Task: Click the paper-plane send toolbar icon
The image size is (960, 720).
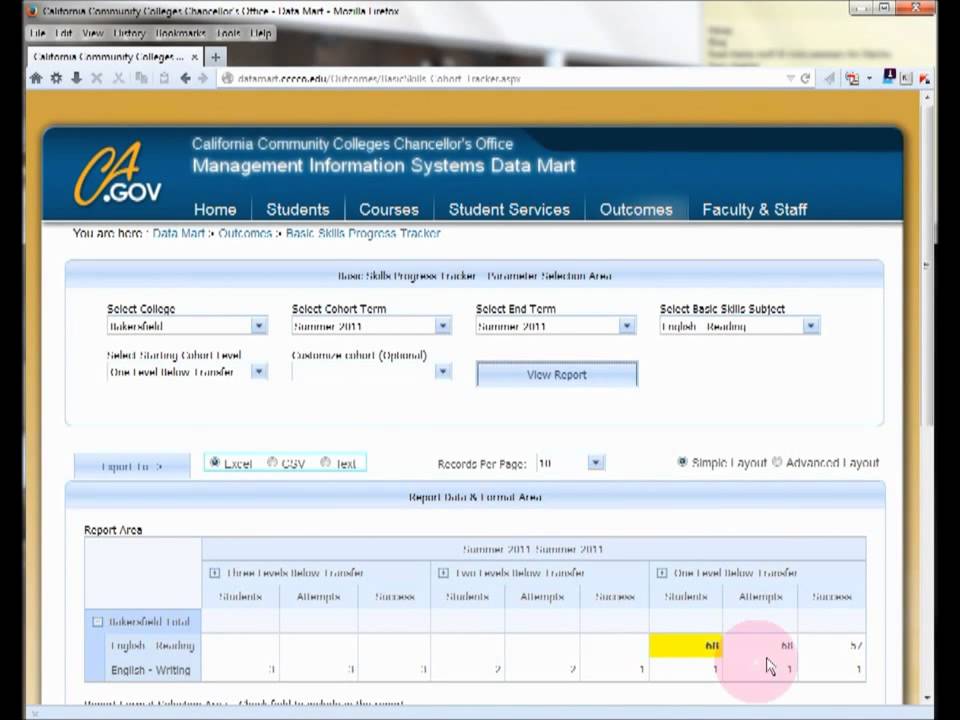Action: pyautogui.click(x=830, y=78)
